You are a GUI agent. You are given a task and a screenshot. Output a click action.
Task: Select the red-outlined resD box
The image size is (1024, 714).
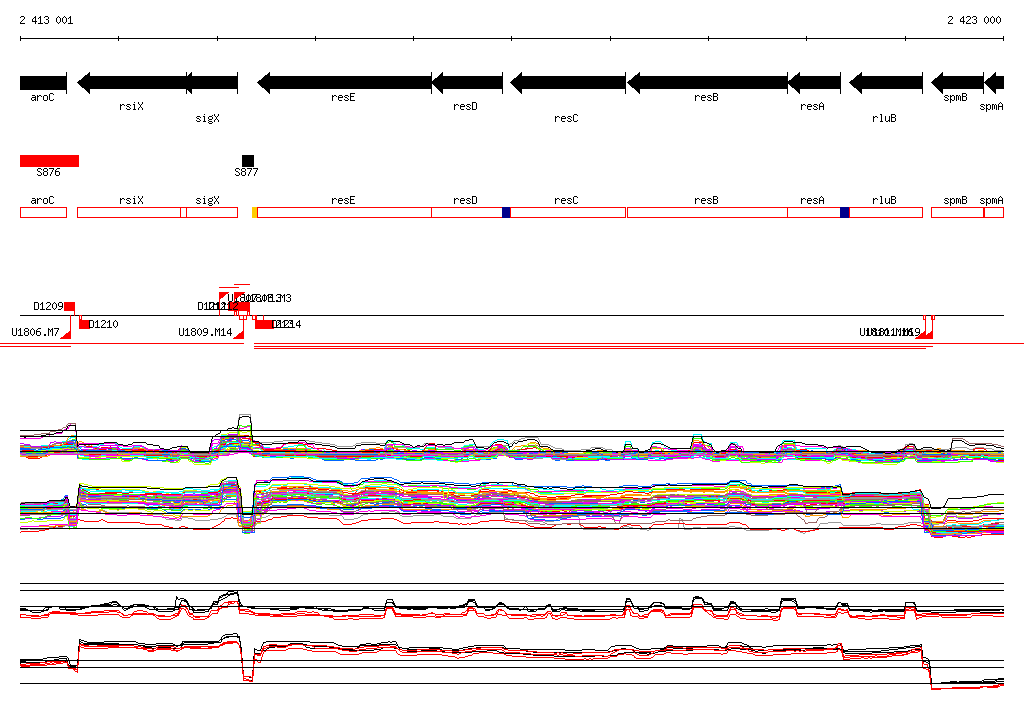click(x=467, y=212)
